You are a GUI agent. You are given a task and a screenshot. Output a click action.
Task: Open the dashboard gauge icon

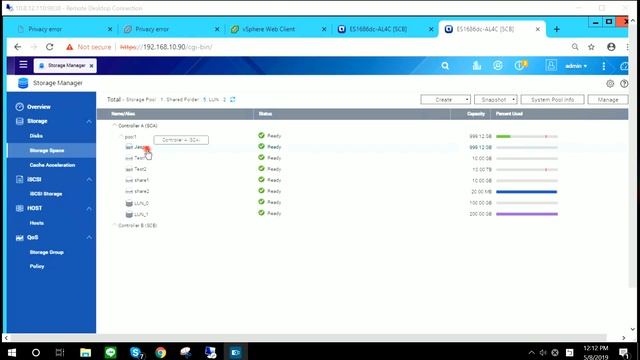(x=624, y=66)
